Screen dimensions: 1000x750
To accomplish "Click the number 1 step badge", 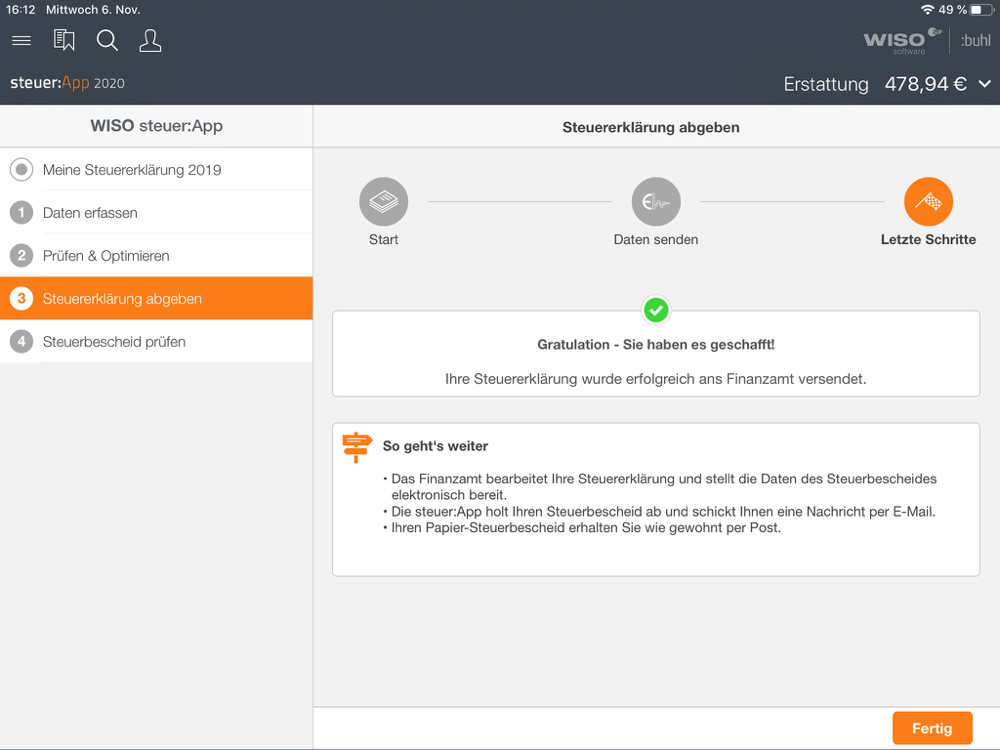I will tap(22, 212).
